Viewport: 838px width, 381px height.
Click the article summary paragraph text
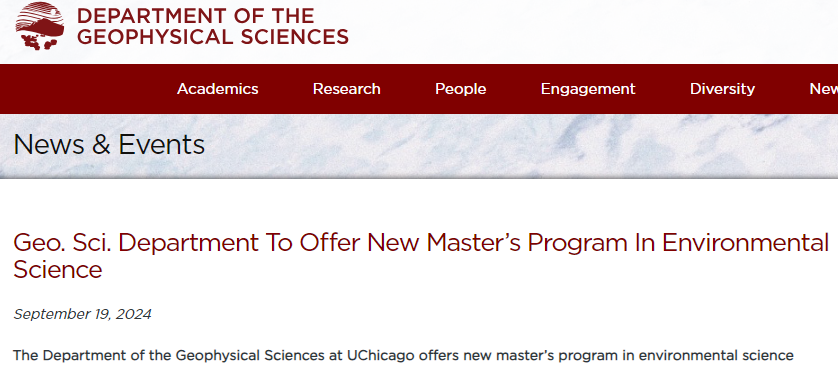pyautogui.click(x=403, y=355)
